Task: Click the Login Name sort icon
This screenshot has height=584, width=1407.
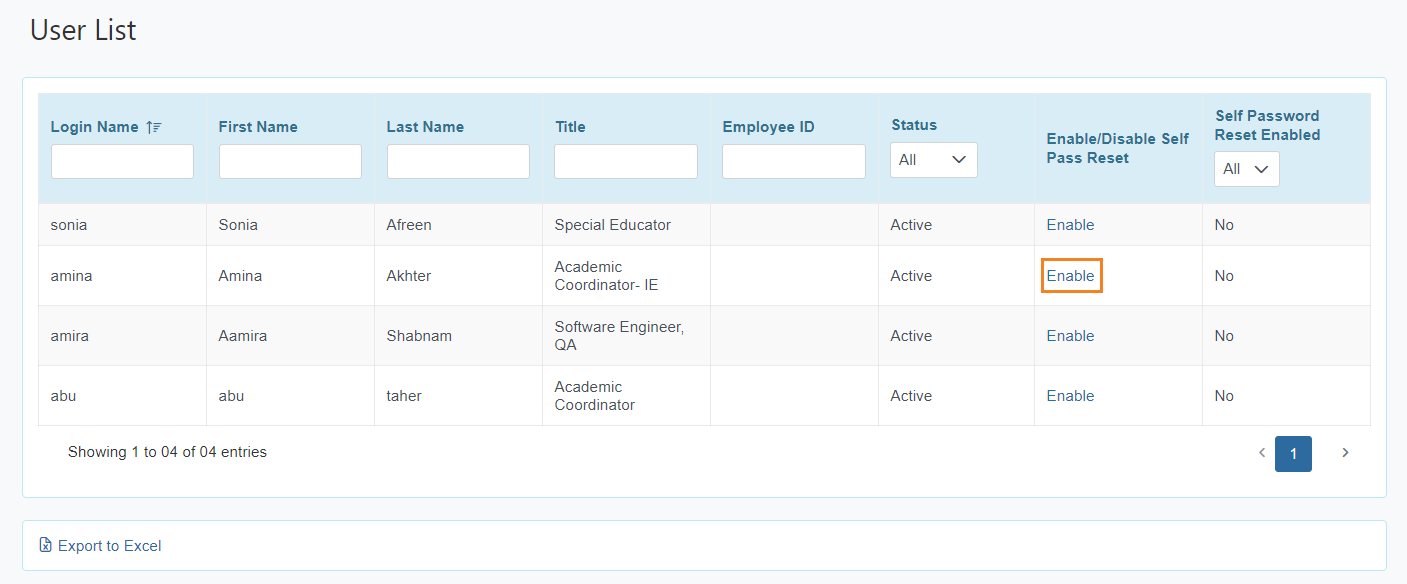Action: coord(154,127)
